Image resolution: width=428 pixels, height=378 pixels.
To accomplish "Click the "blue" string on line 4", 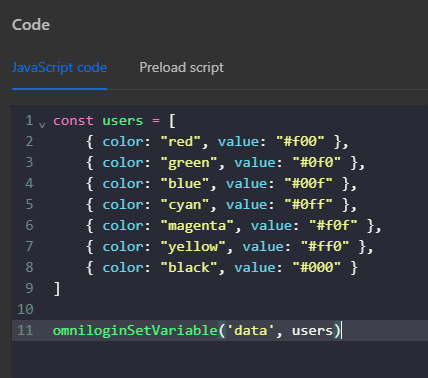I will coord(185,184).
